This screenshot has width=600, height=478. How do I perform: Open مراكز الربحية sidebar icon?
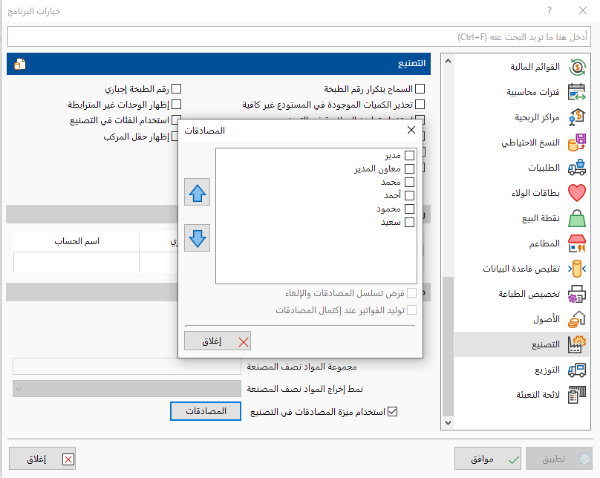tap(577, 118)
